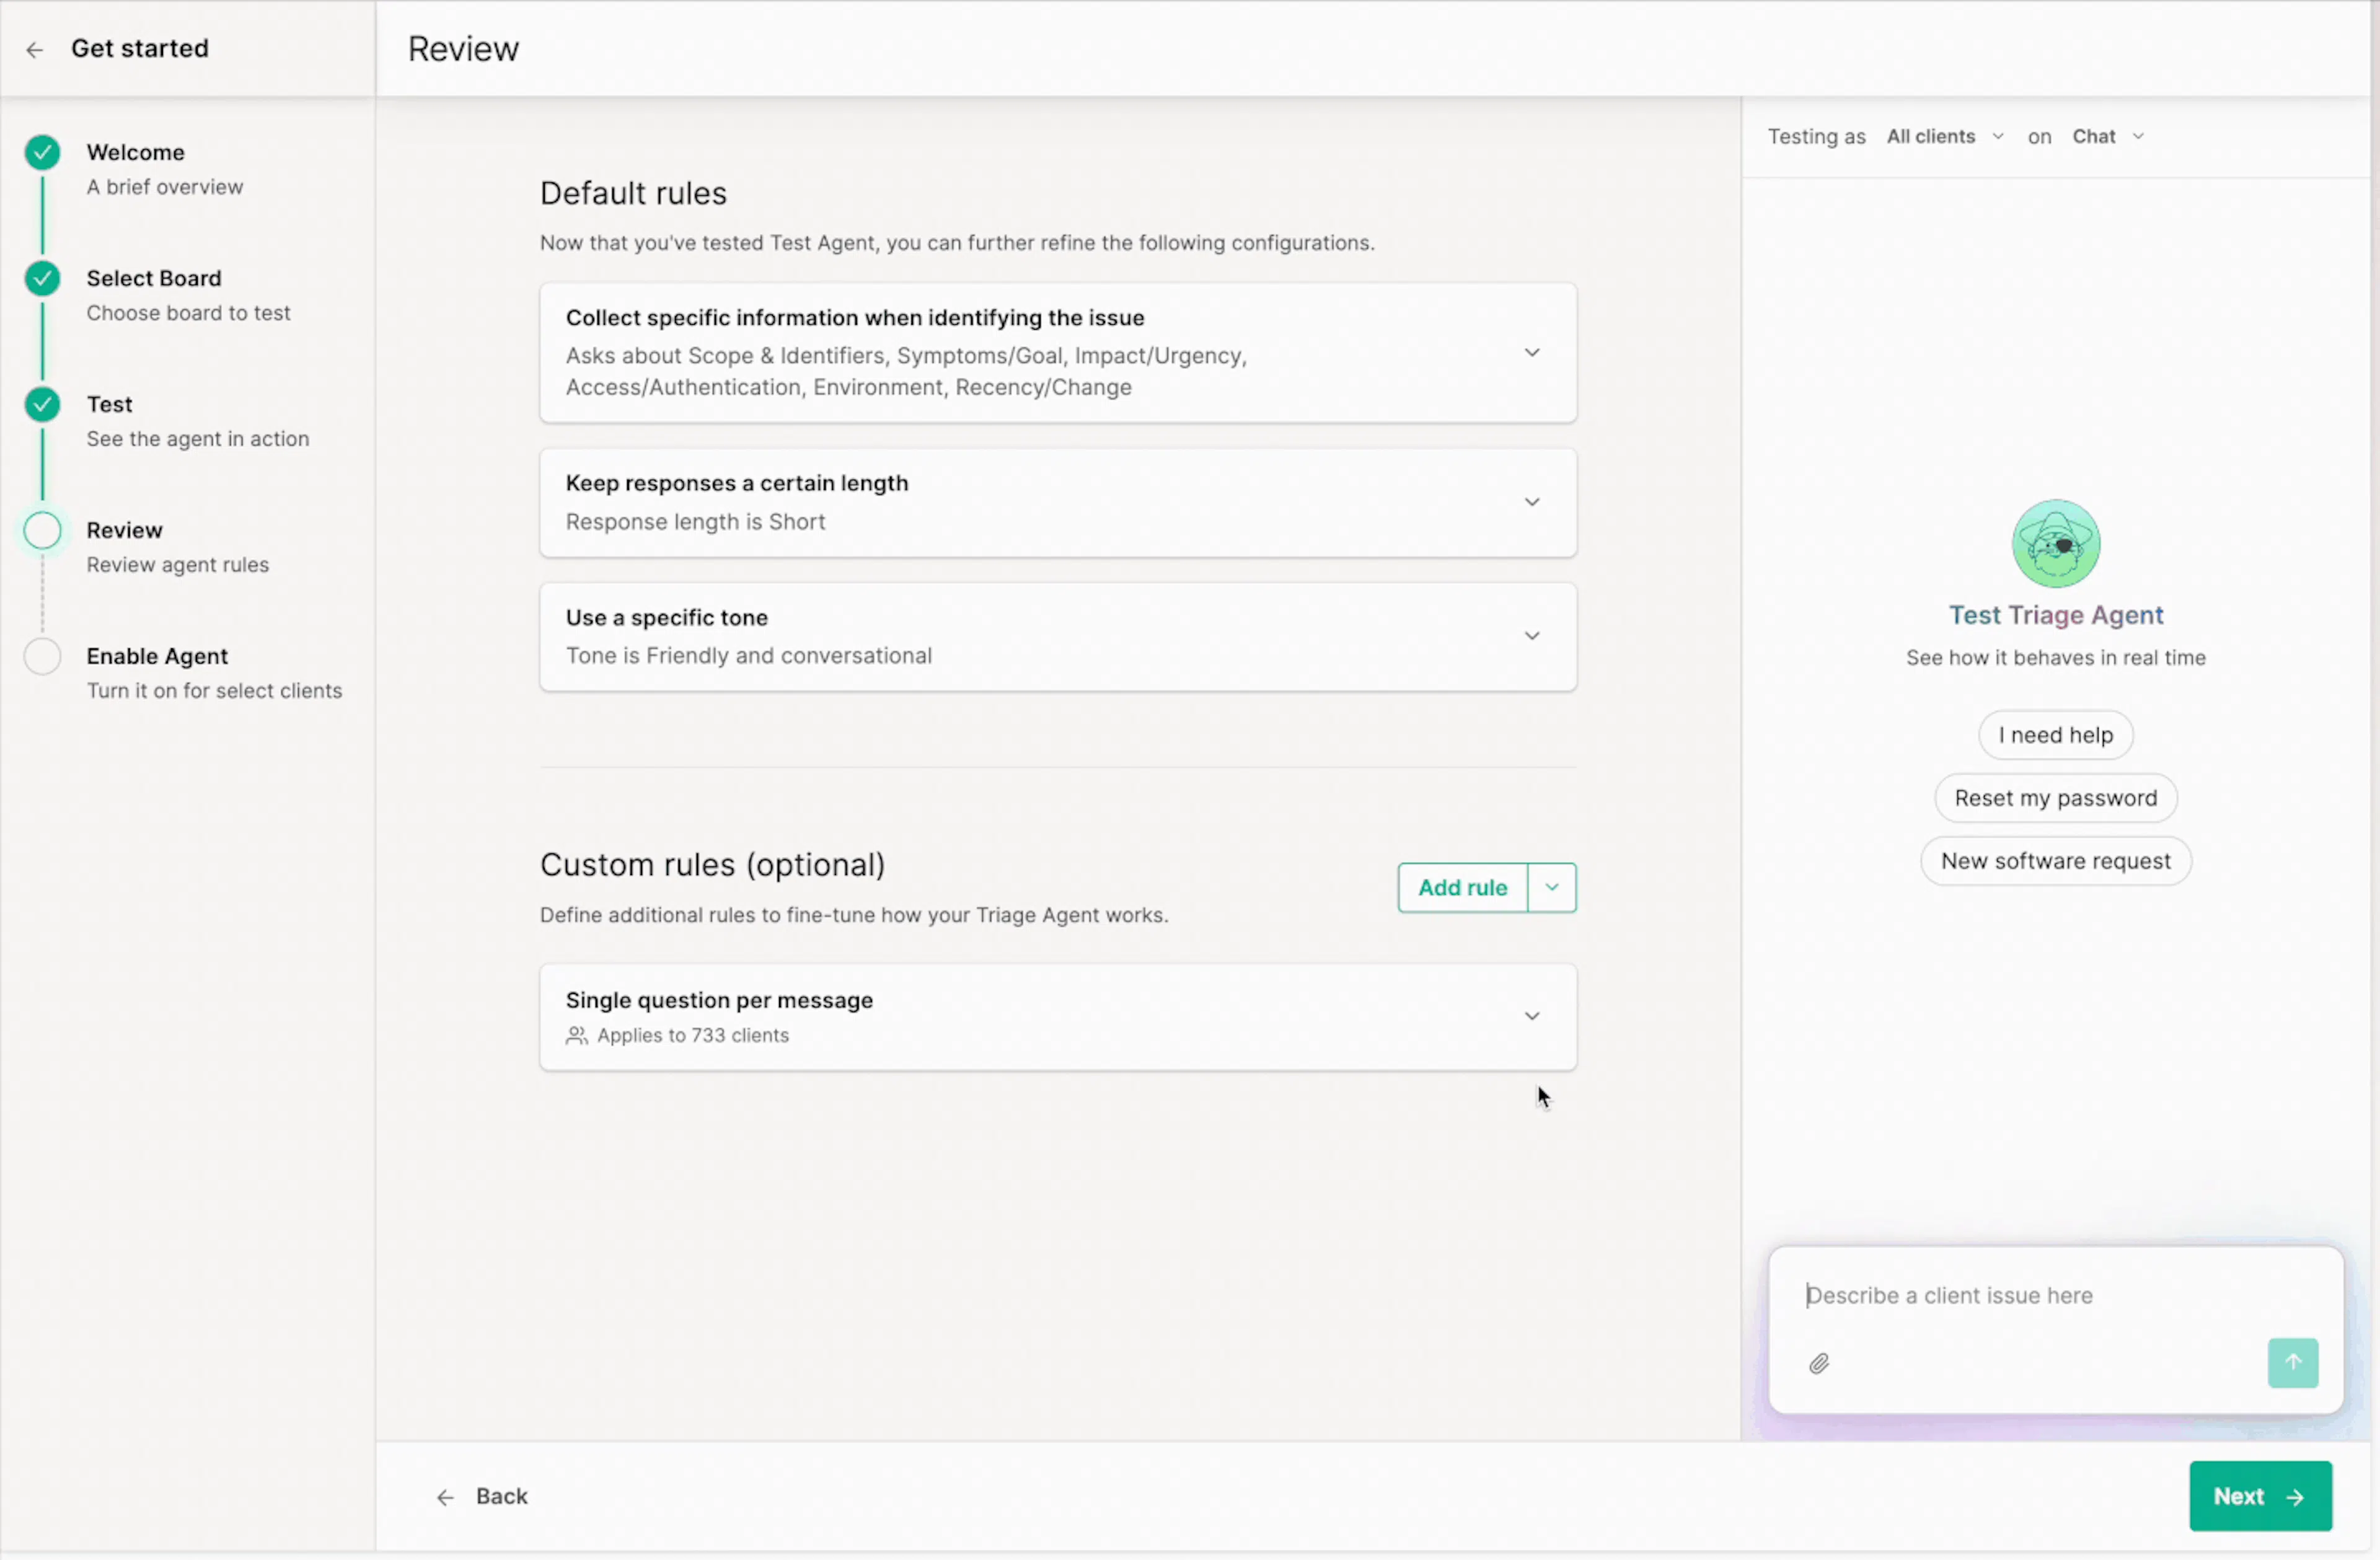
Task: Click the back arrow beside Get started
Action: (x=35, y=50)
